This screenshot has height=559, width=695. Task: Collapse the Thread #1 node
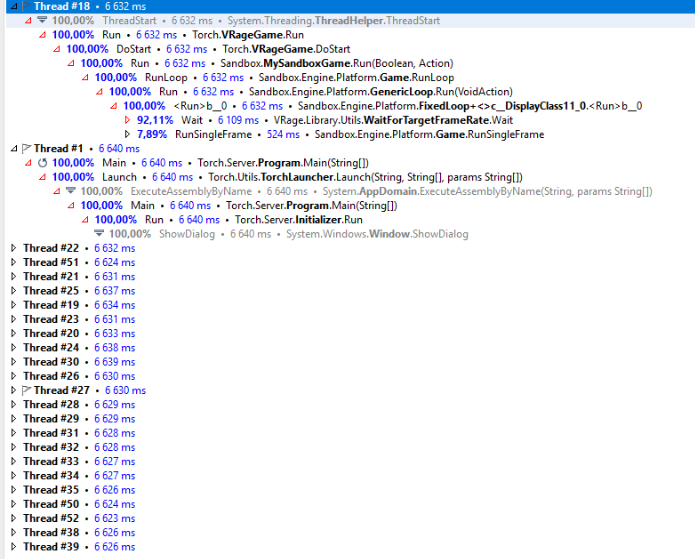[12, 148]
